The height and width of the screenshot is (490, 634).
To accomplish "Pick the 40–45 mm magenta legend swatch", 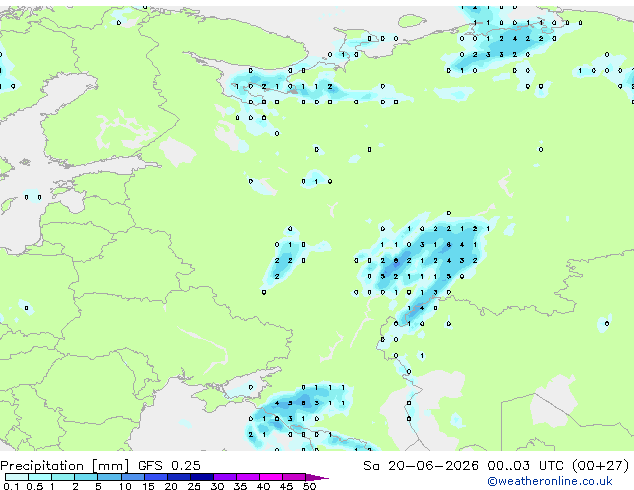I will click(x=271, y=477).
